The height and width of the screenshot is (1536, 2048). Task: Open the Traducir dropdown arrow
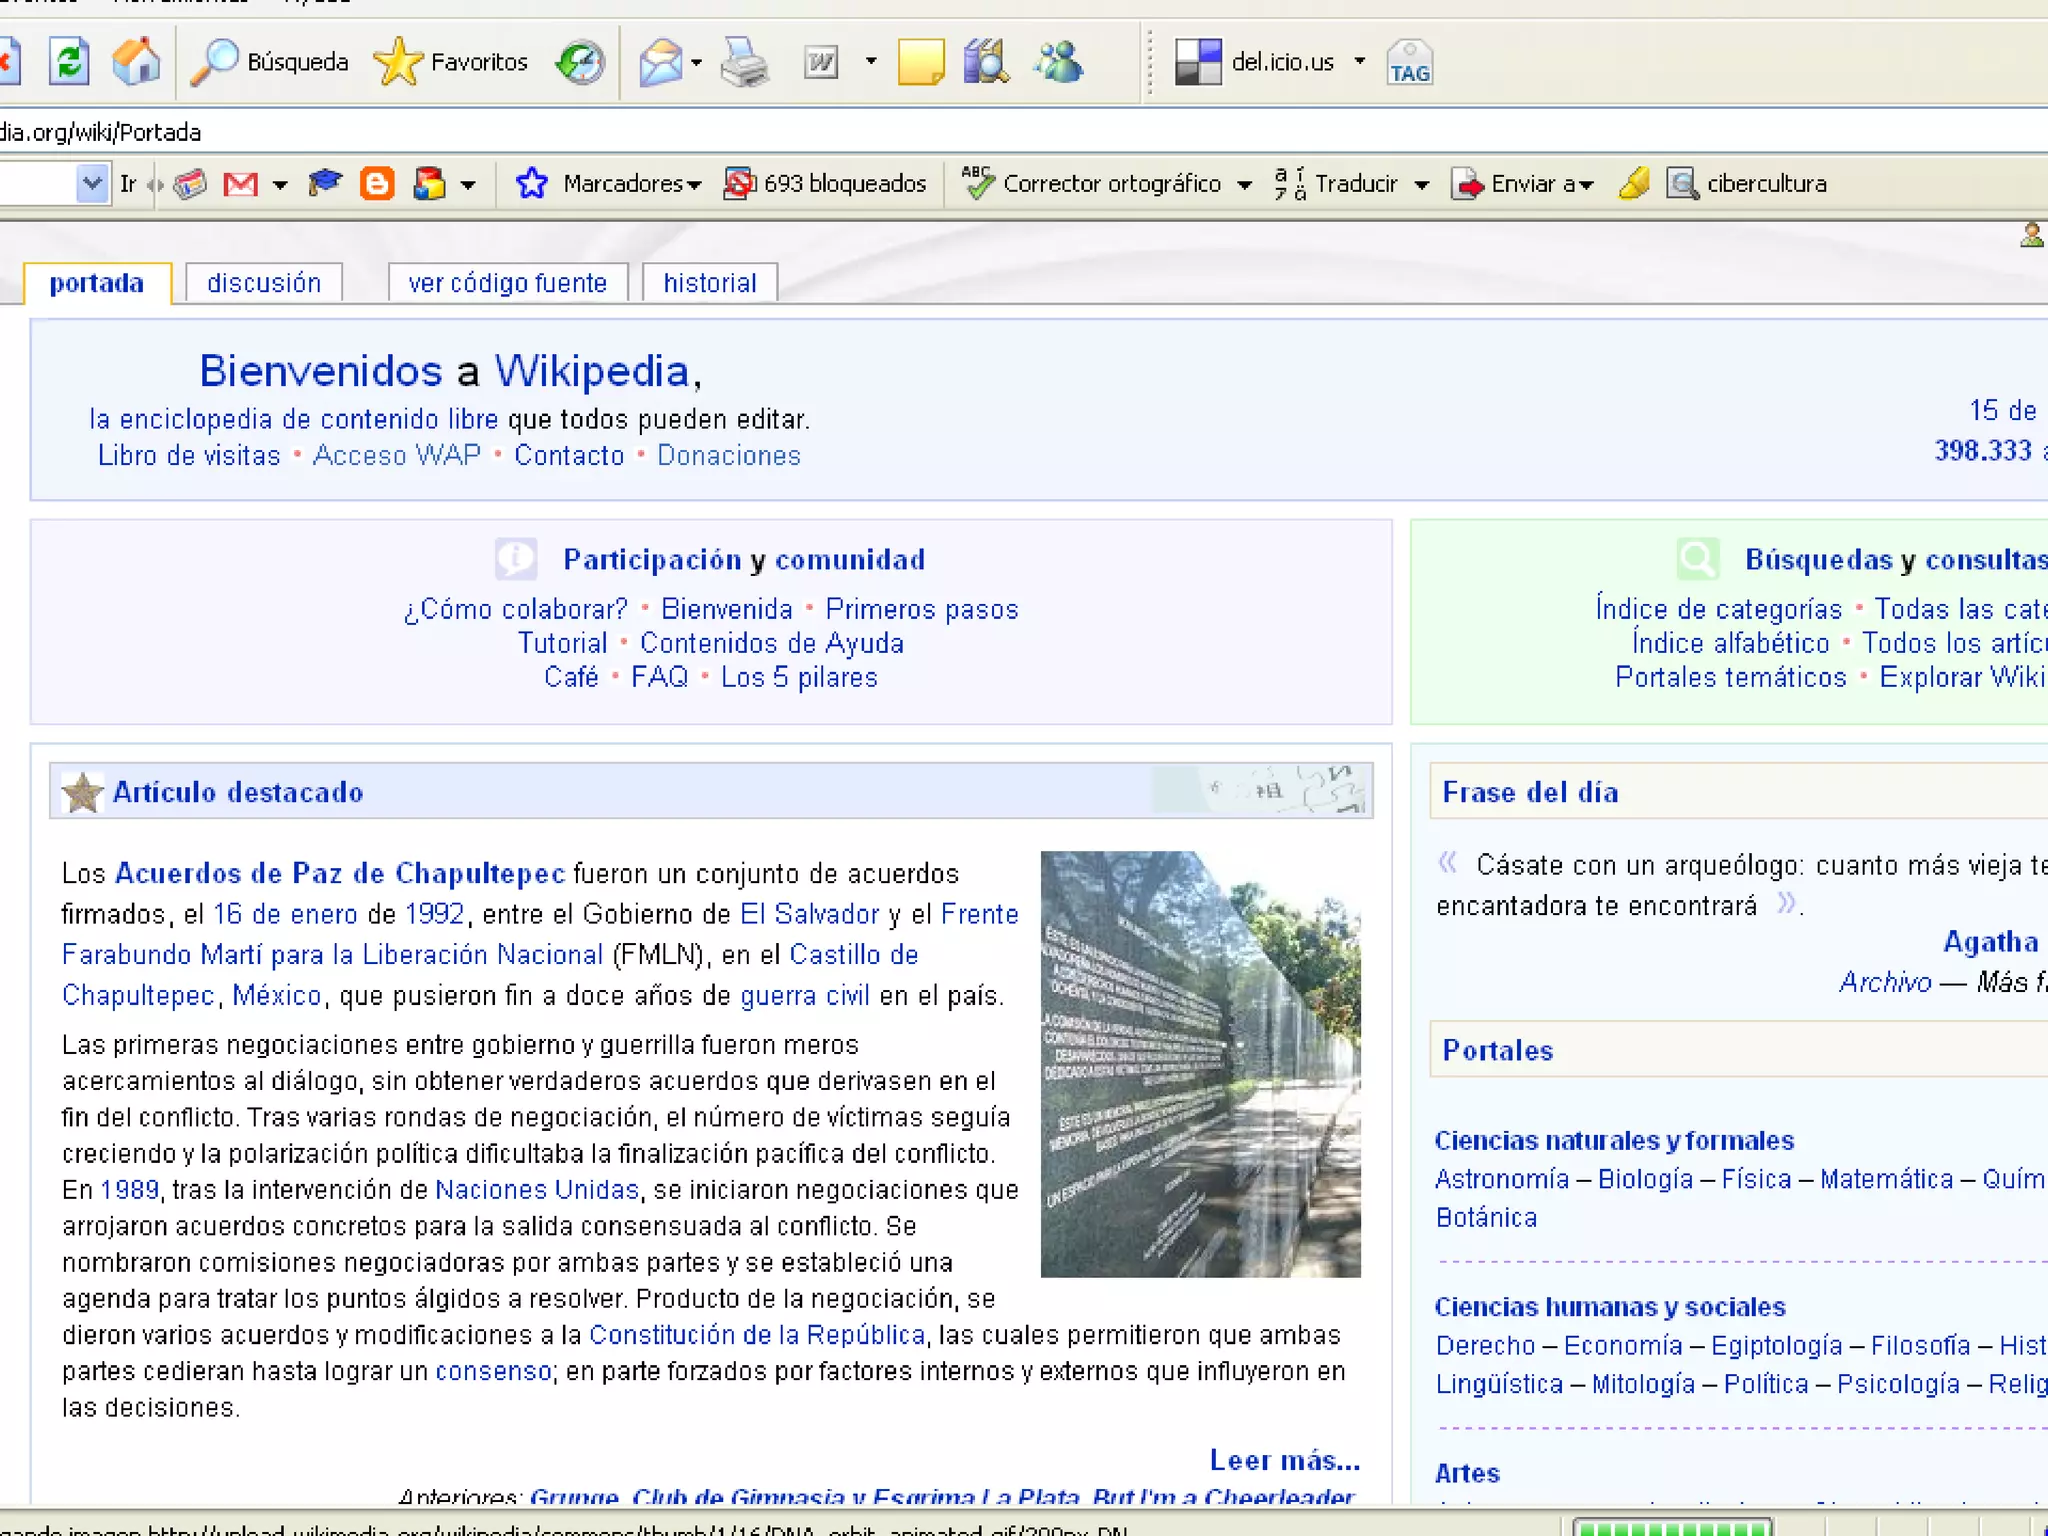[x=1422, y=185]
